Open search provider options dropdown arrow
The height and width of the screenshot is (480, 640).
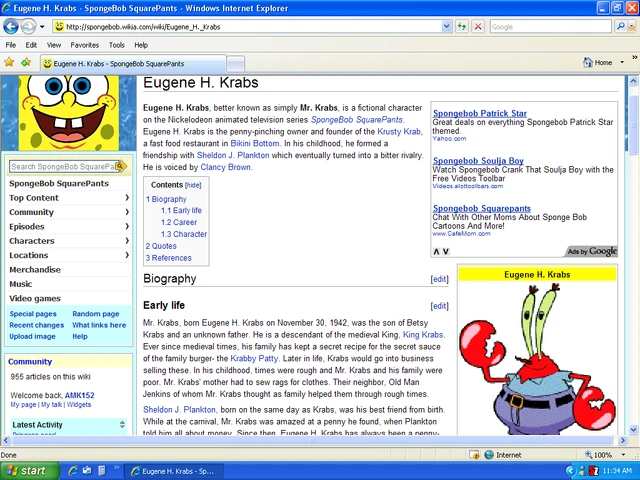pyautogui.click(x=632, y=27)
